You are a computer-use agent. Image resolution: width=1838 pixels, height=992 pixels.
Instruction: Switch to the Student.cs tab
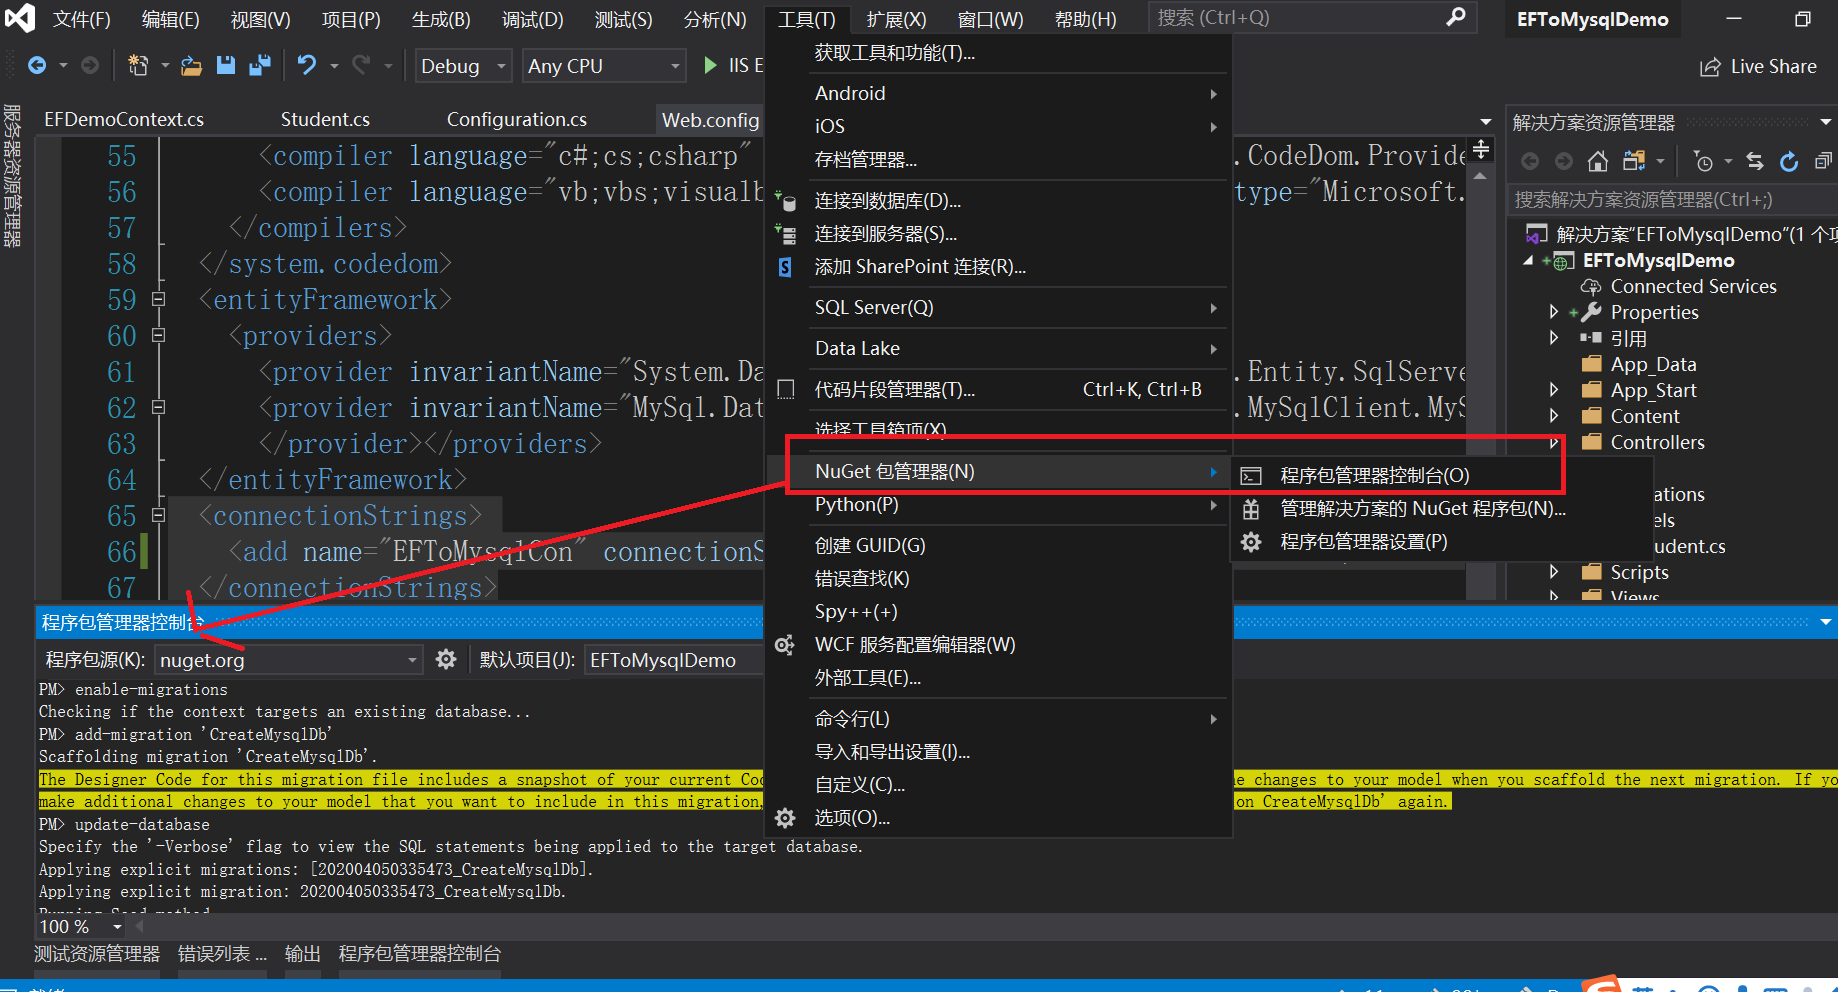point(325,119)
